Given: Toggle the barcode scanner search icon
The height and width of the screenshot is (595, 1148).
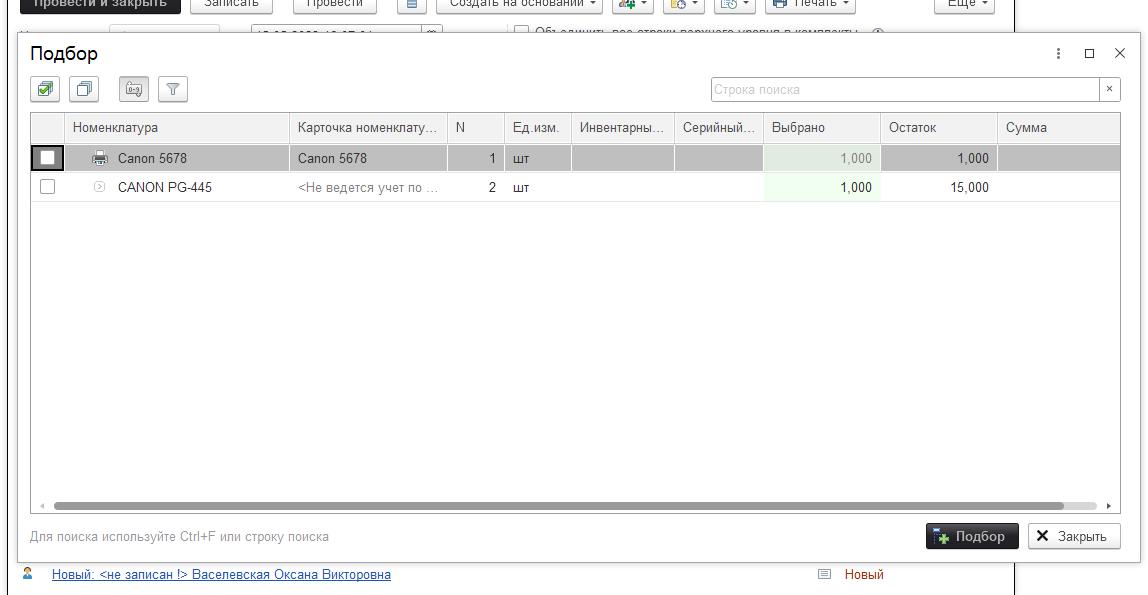Looking at the screenshot, I should coord(133,89).
